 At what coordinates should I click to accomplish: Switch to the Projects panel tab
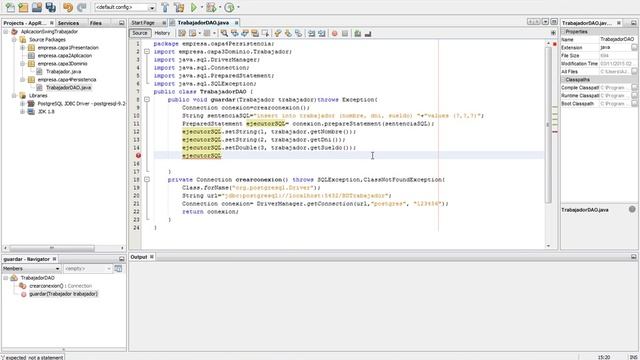24,23
